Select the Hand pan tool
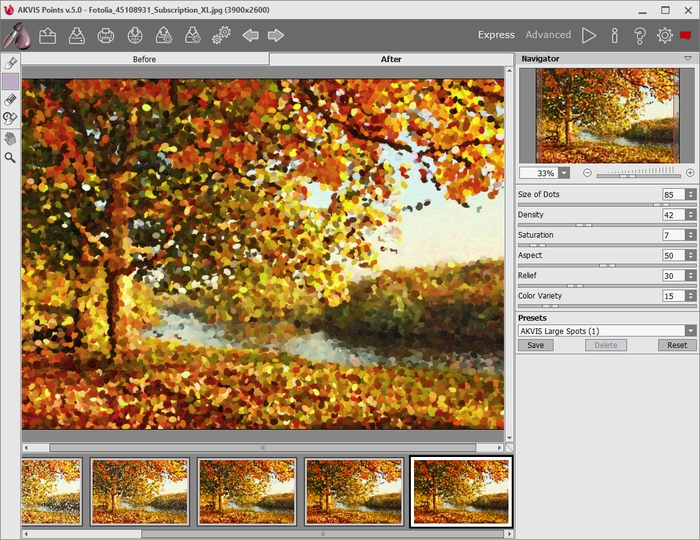This screenshot has height=540, width=700. [10, 138]
